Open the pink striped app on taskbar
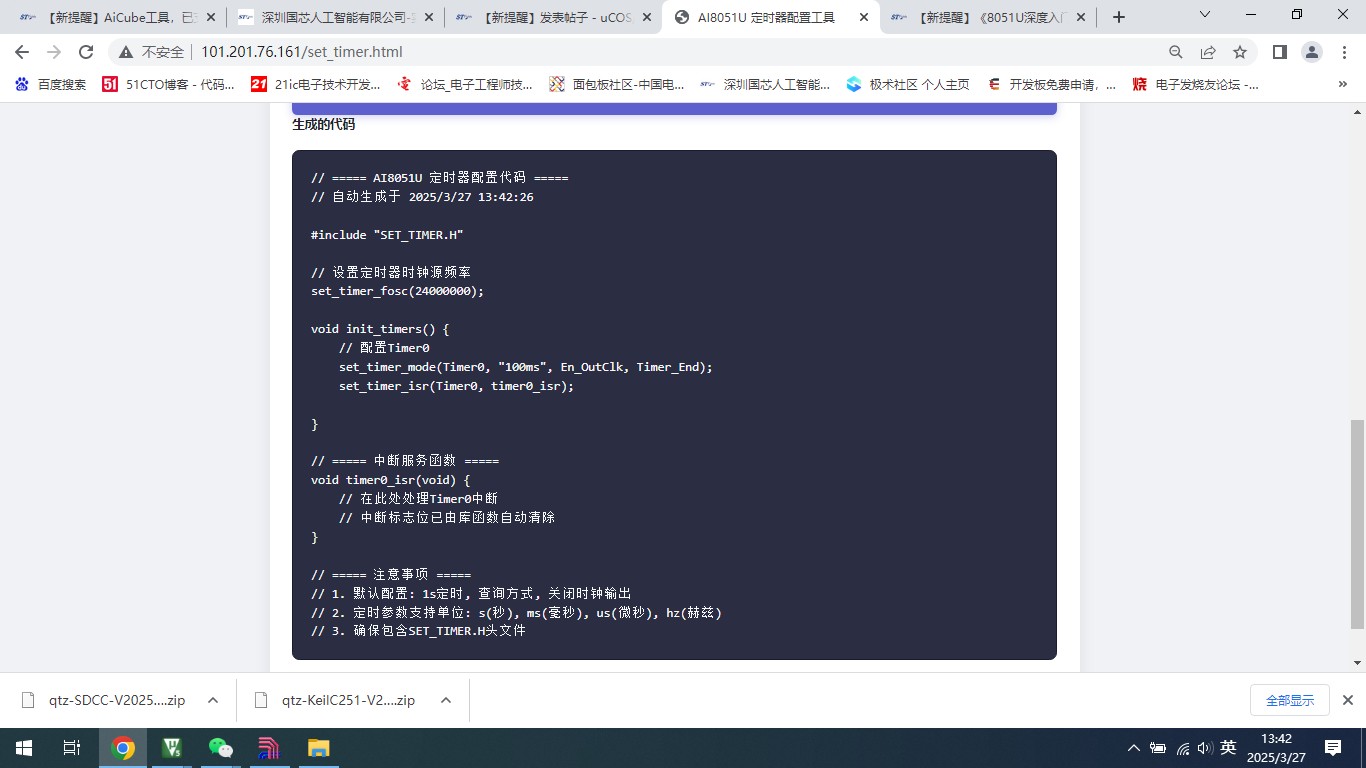 pos(269,748)
